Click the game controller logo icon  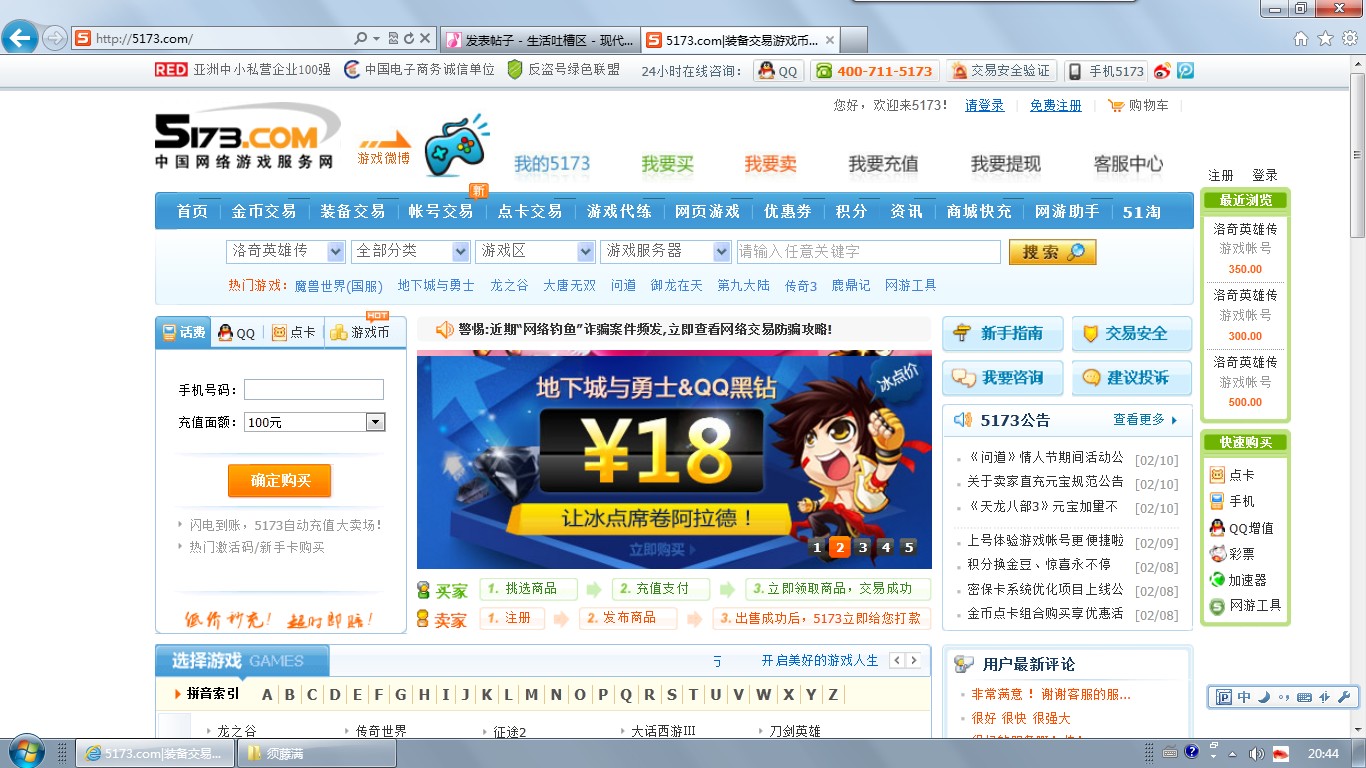456,146
